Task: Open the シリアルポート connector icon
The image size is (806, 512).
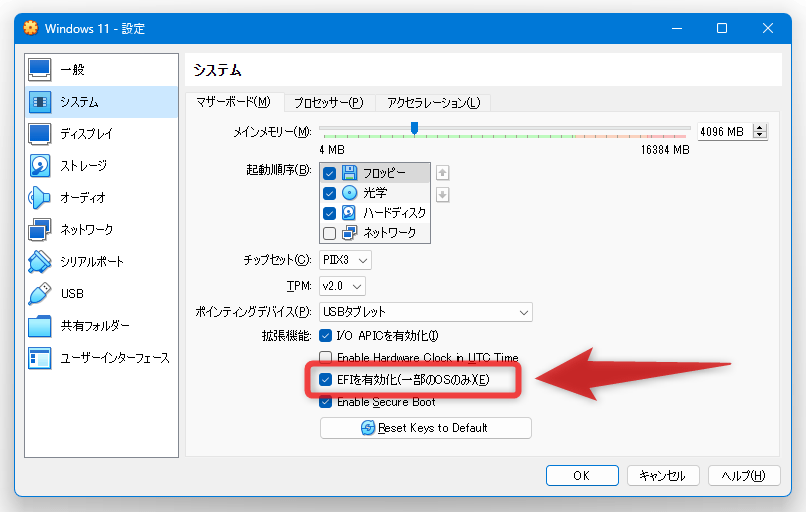Action: click(40, 262)
